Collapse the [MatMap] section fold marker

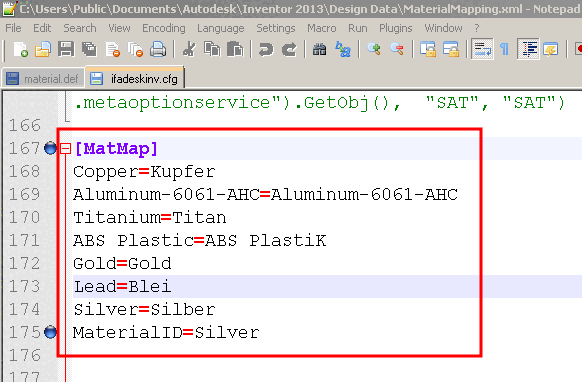(65, 149)
